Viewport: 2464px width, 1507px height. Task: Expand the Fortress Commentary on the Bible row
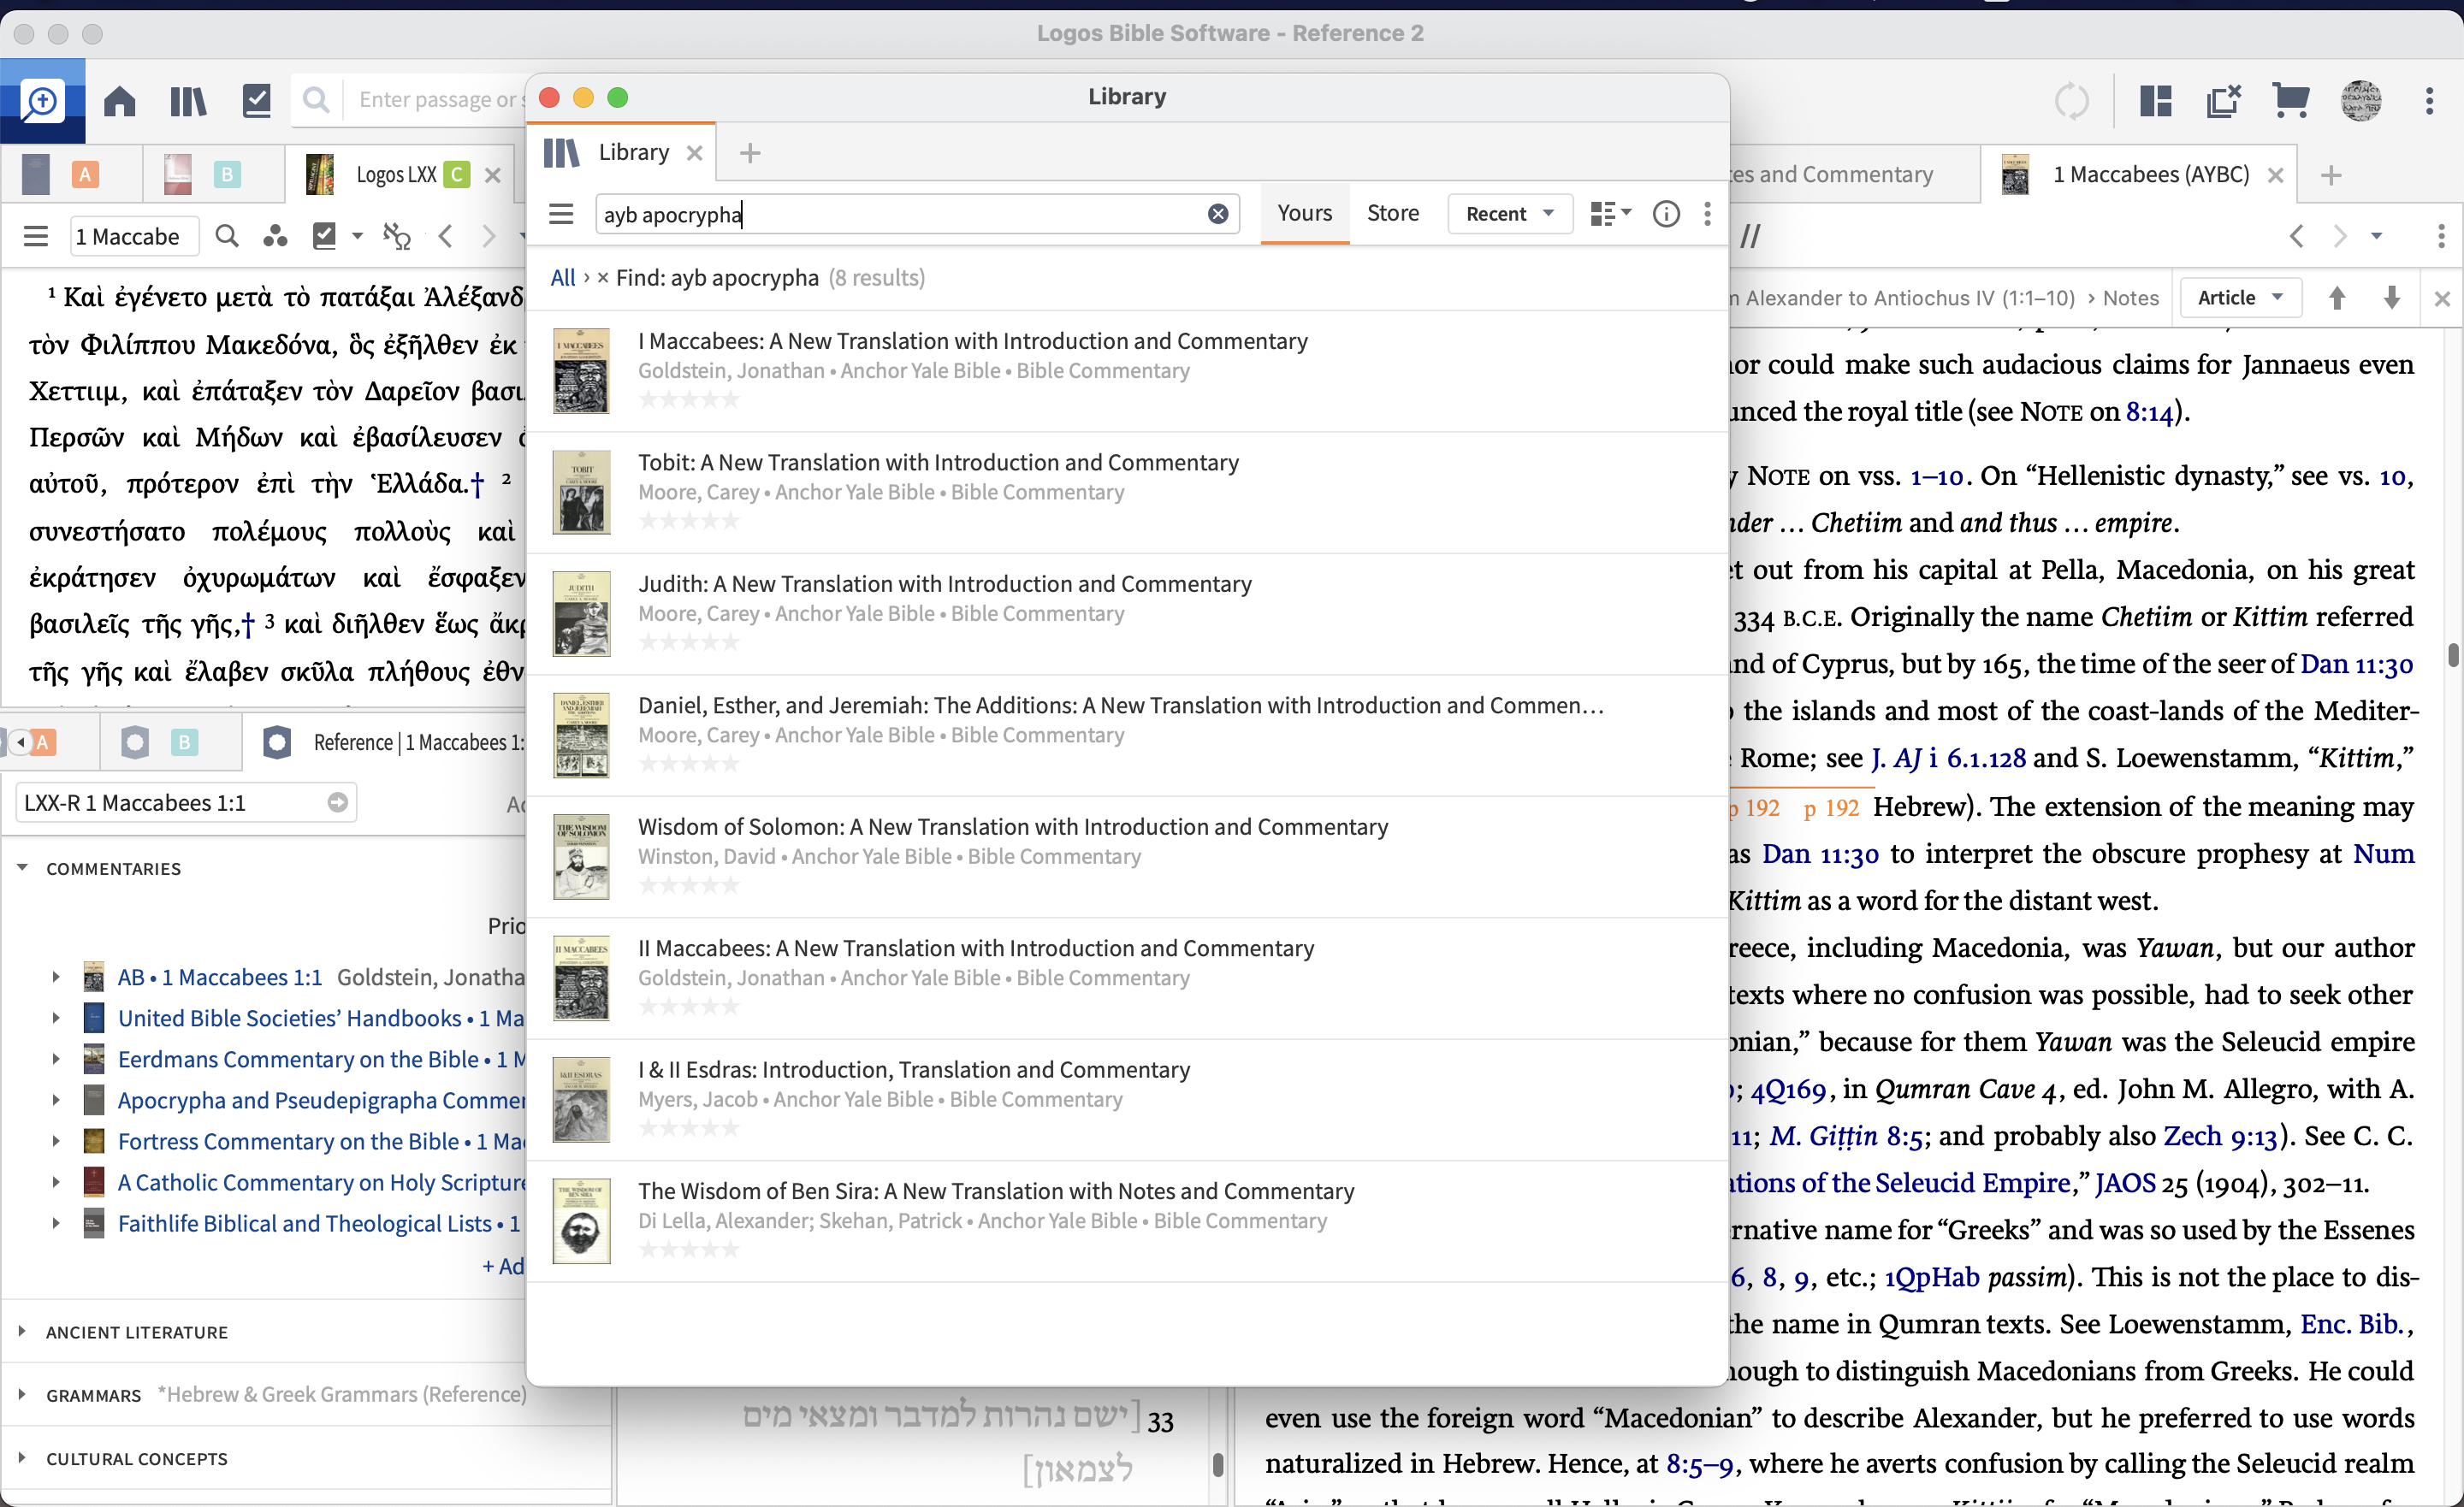(56, 1141)
